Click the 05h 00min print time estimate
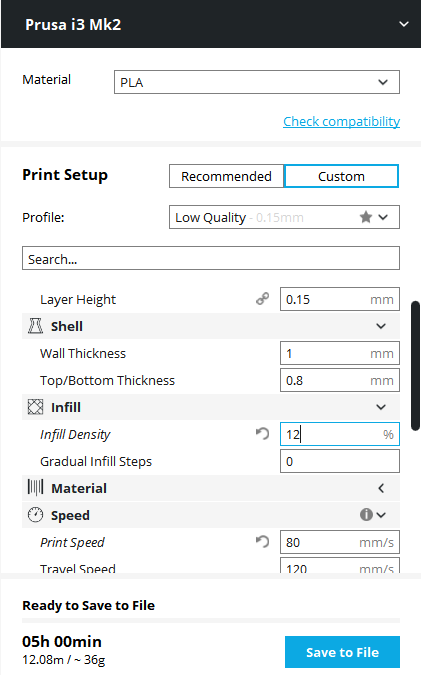 62,641
